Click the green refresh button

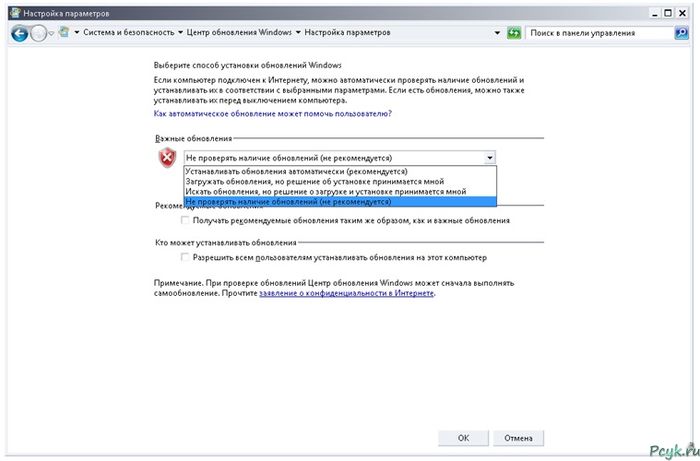tap(514, 33)
